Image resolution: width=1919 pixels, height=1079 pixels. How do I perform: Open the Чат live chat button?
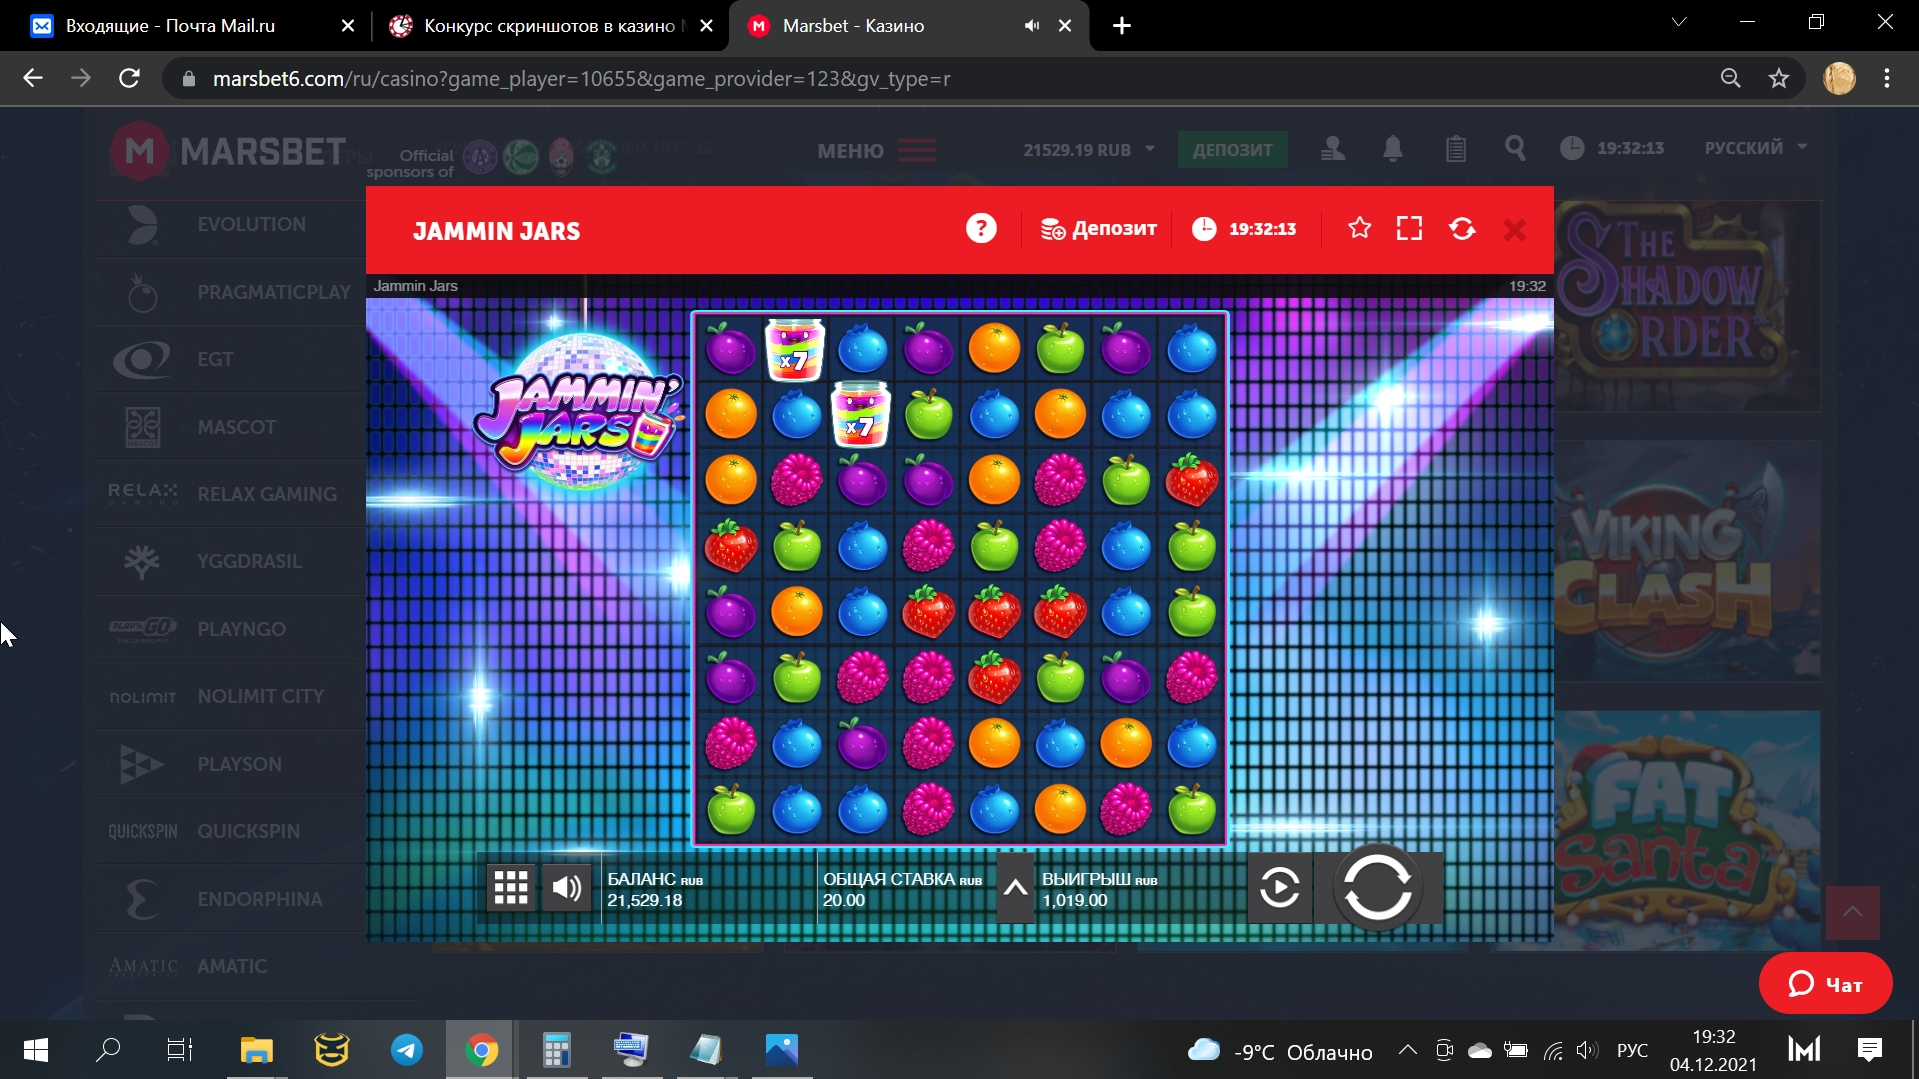1825,984
